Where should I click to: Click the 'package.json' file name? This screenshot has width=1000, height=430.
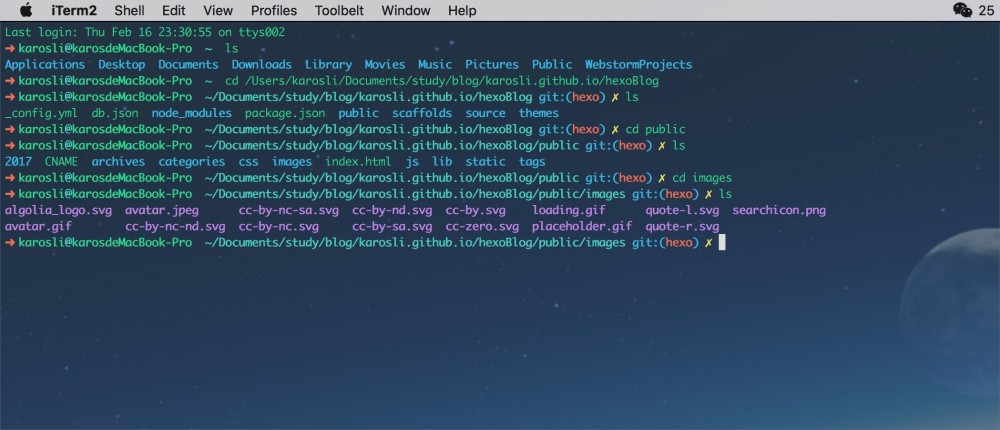284,113
